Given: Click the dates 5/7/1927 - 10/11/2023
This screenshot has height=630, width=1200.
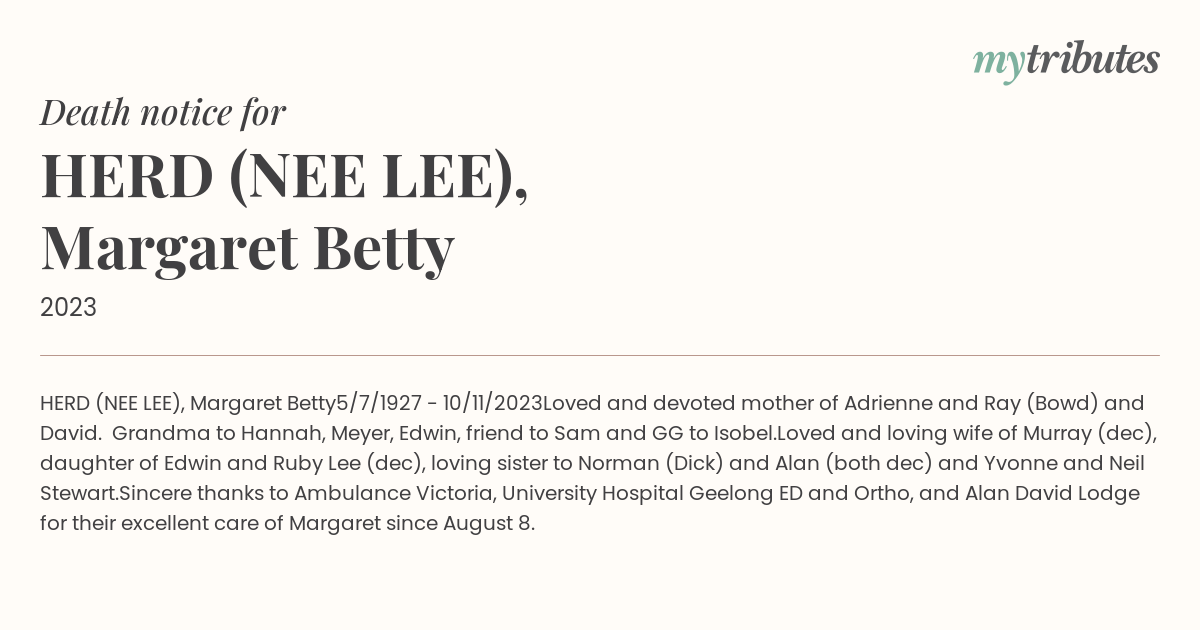Looking at the screenshot, I should 439,404.
